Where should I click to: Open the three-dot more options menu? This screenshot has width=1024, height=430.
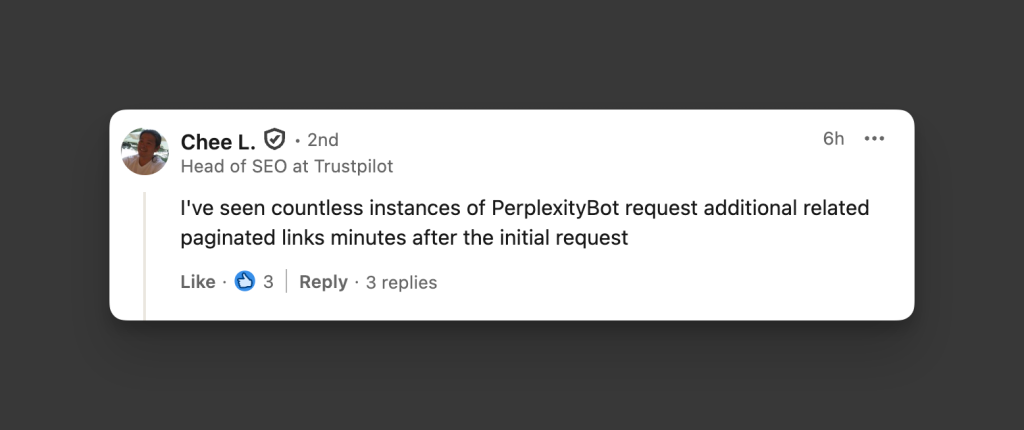[874, 139]
